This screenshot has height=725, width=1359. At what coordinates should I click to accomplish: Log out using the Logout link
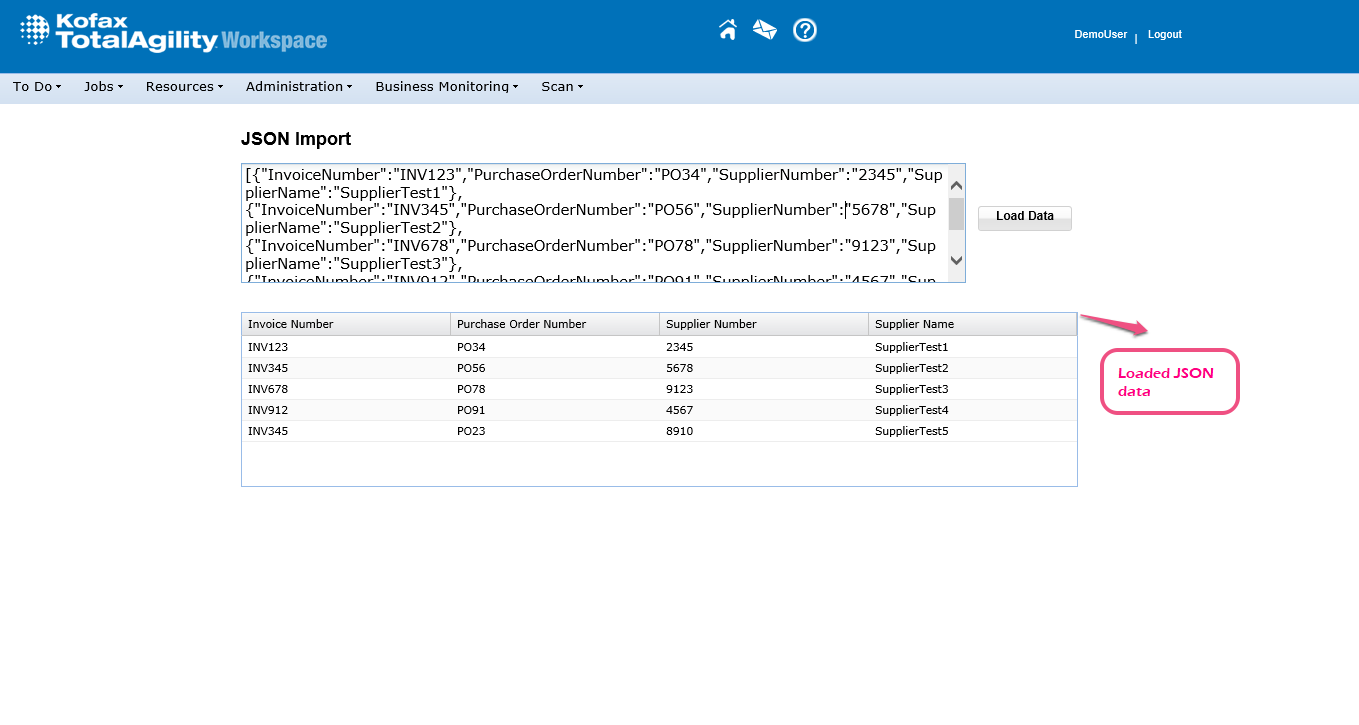(x=1164, y=35)
